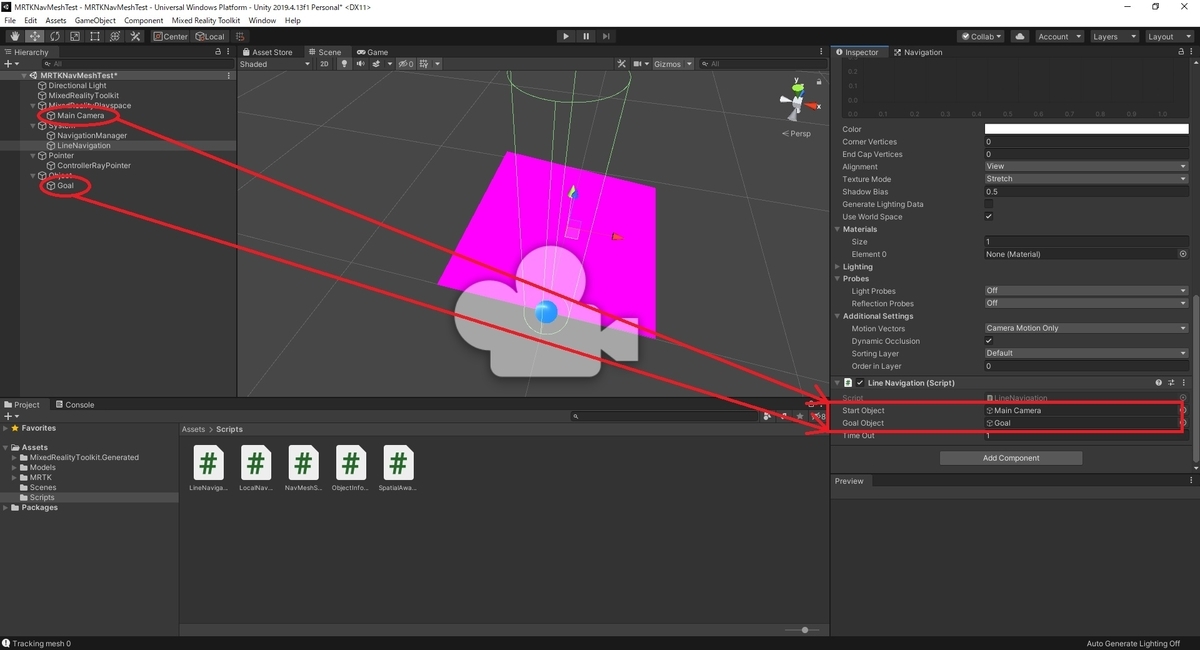1200x650 pixels.
Task: Toggle Generate Lighting Data checkbox
Action: [x=989, y=204]
